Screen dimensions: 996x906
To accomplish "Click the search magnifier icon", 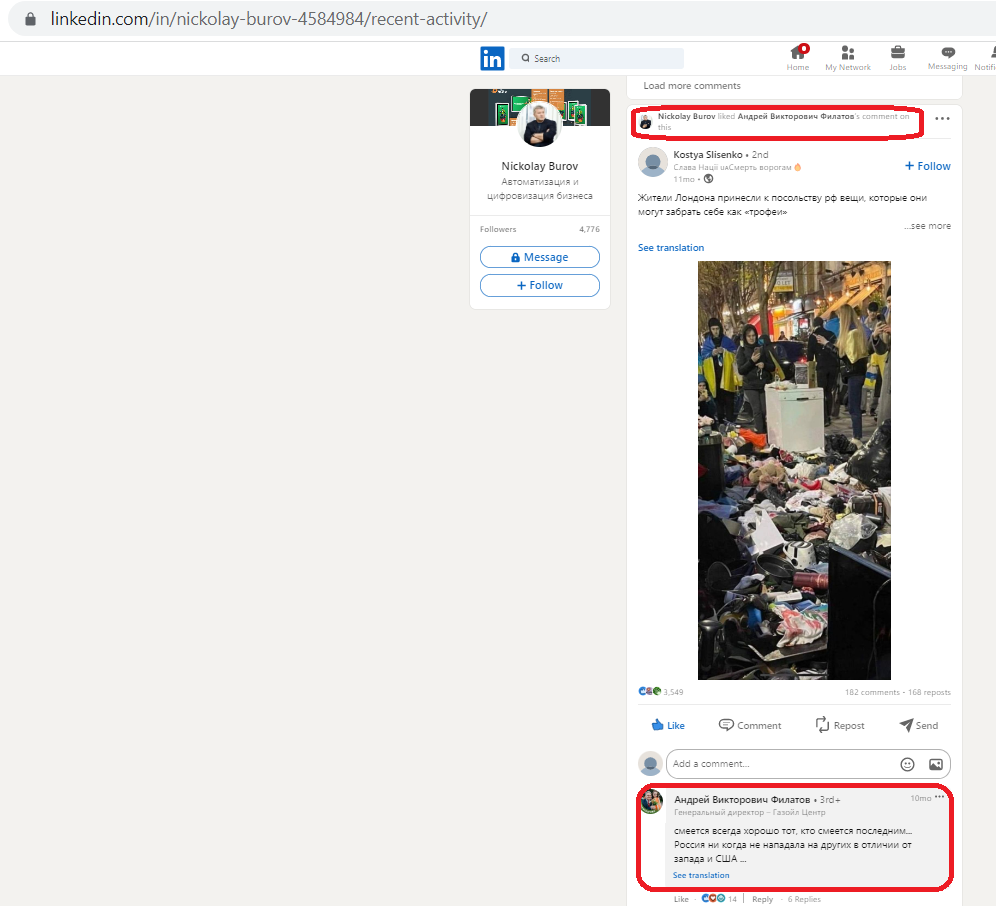I will [x=525, y=58].
